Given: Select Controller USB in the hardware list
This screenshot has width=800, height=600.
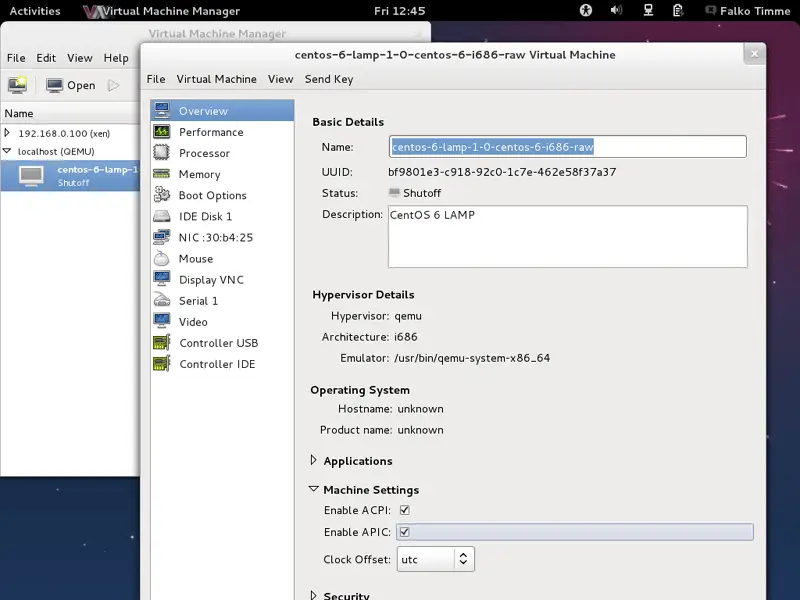Looking at the screenshot, I should 222,343.
